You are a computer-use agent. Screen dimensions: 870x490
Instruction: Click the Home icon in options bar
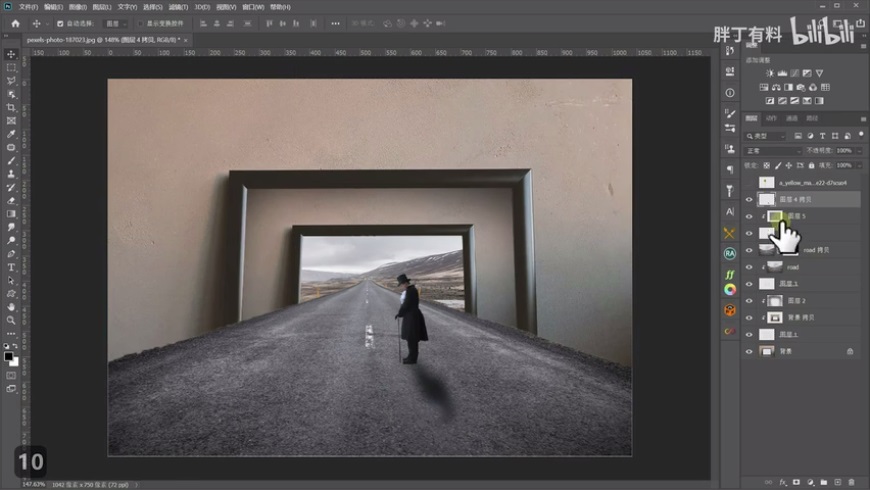point(15,23)
